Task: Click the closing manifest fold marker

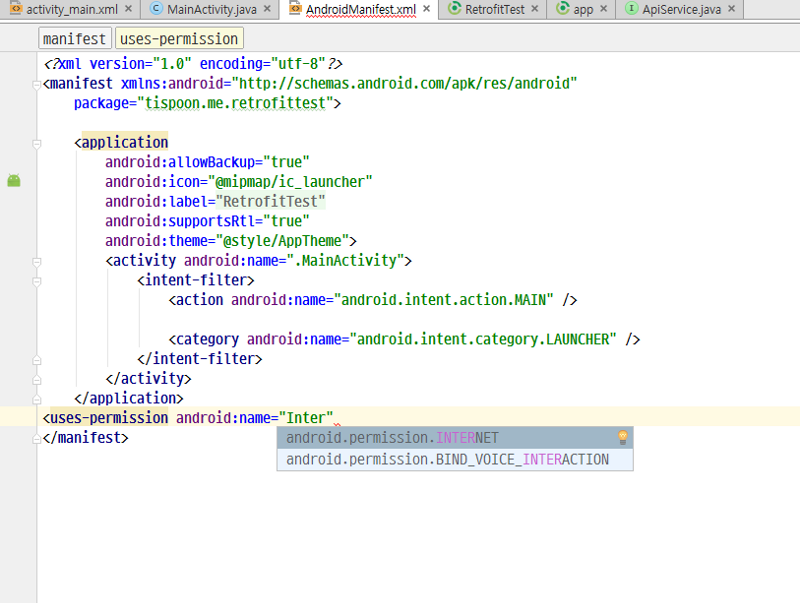Action: coord(36,439)
